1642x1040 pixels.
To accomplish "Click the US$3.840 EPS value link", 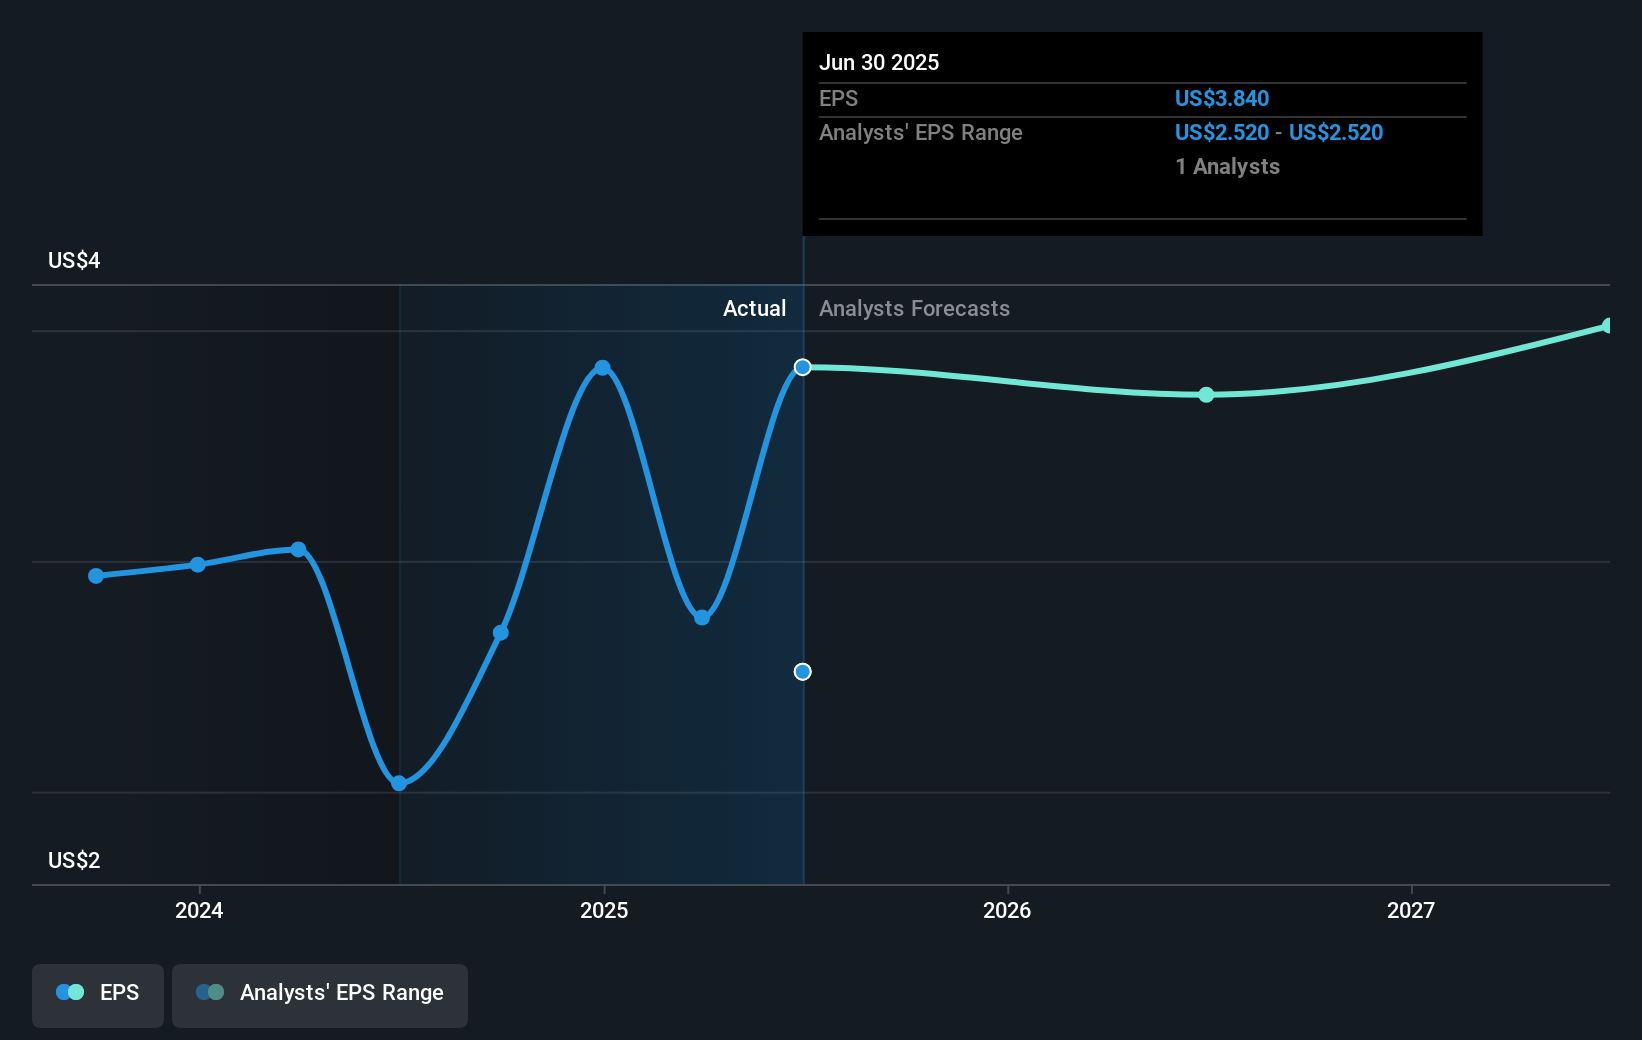I will 1222,98.
